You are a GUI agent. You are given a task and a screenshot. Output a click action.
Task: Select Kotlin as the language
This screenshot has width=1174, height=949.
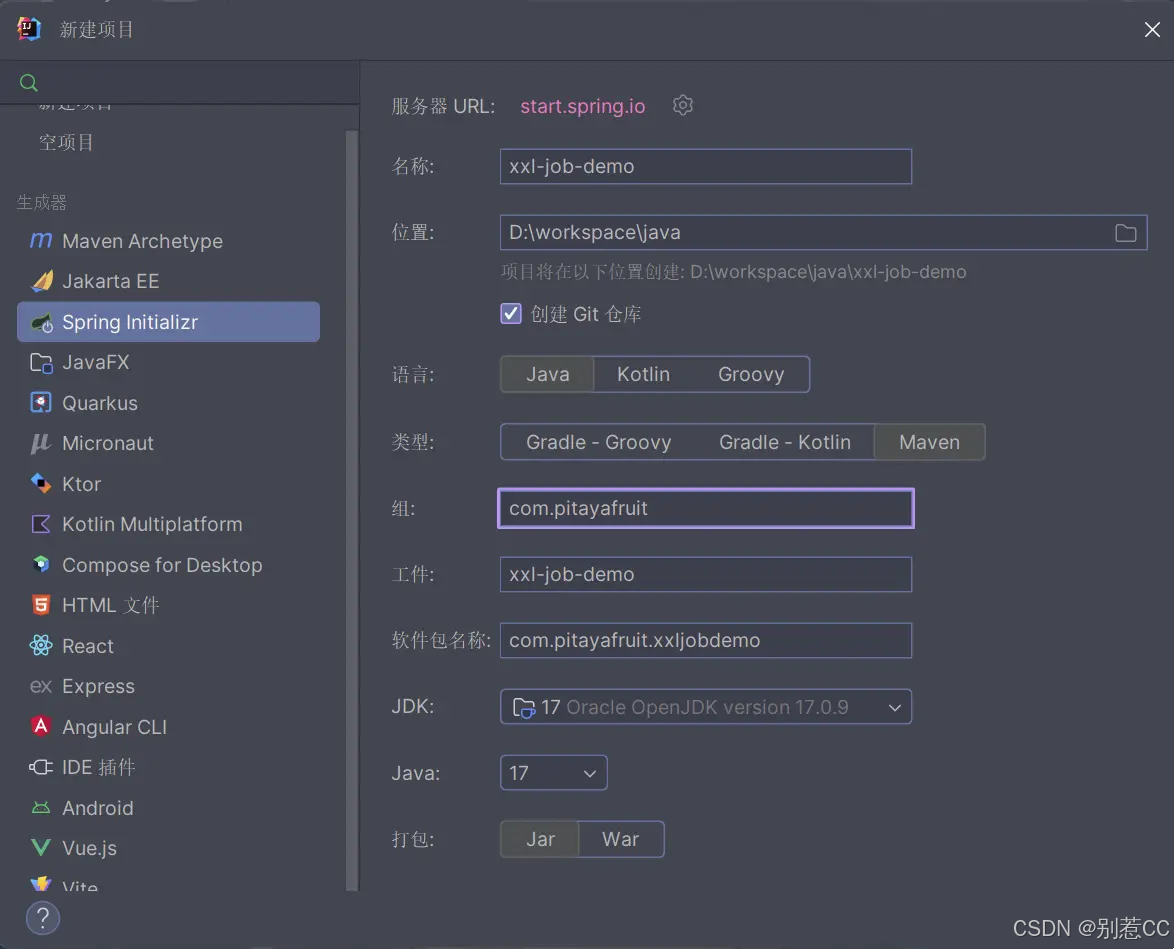(x=643, y=374)
